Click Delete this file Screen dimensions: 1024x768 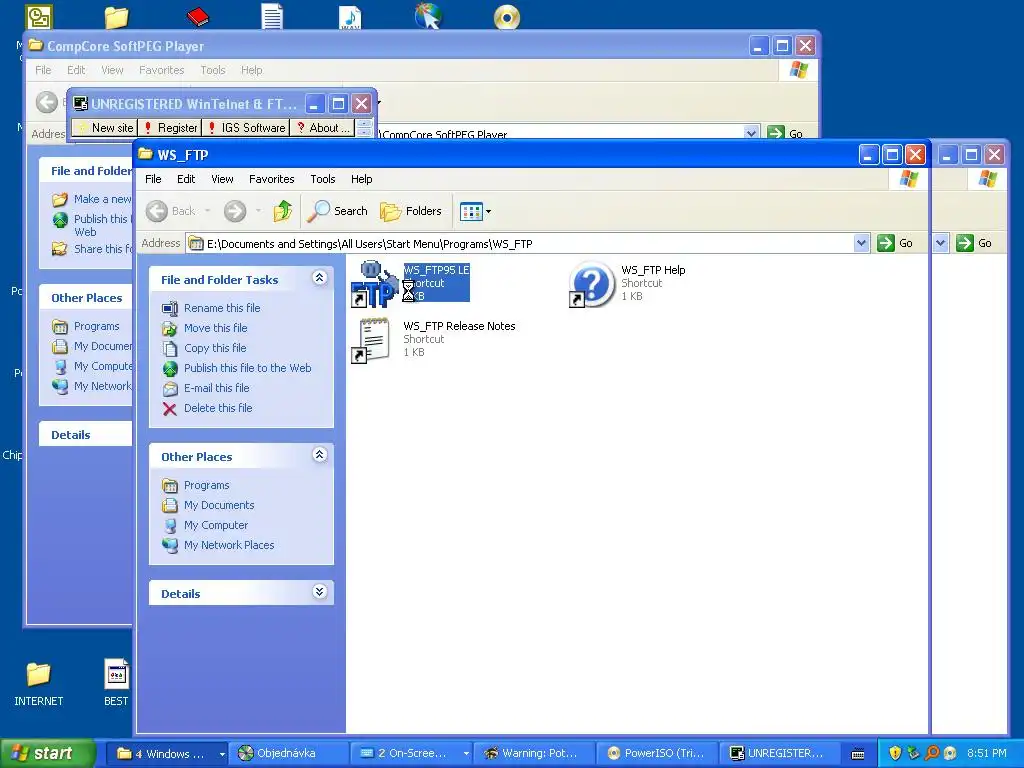click(207, 408)
